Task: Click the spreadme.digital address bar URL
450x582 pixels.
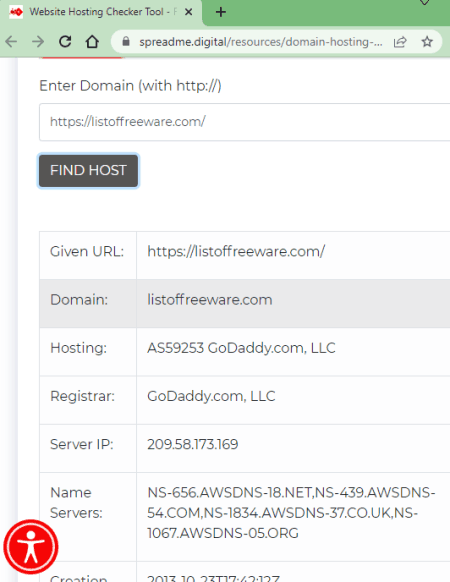Action: coord(261,42)
